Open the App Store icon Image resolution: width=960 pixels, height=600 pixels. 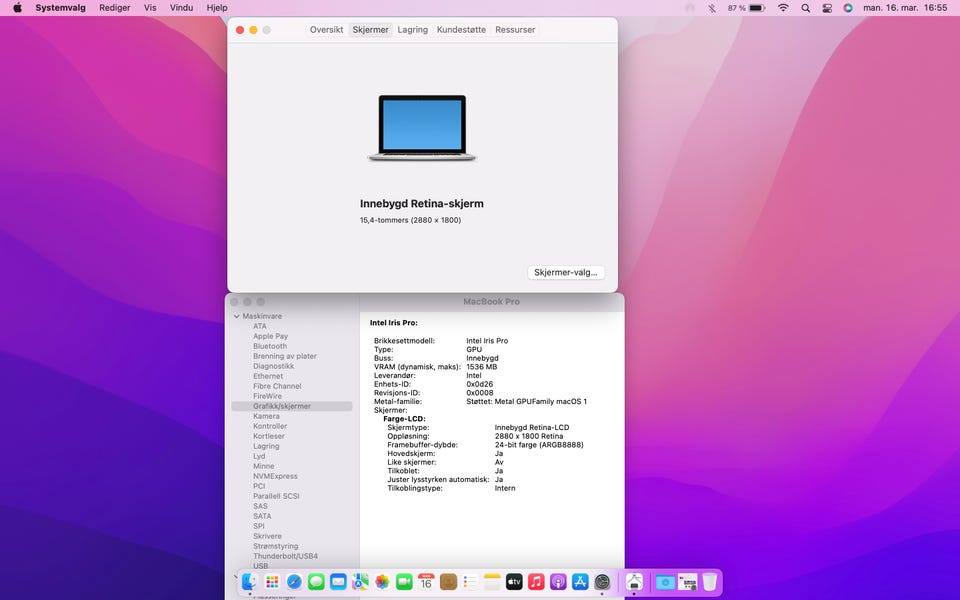click(x=580, y=581)
